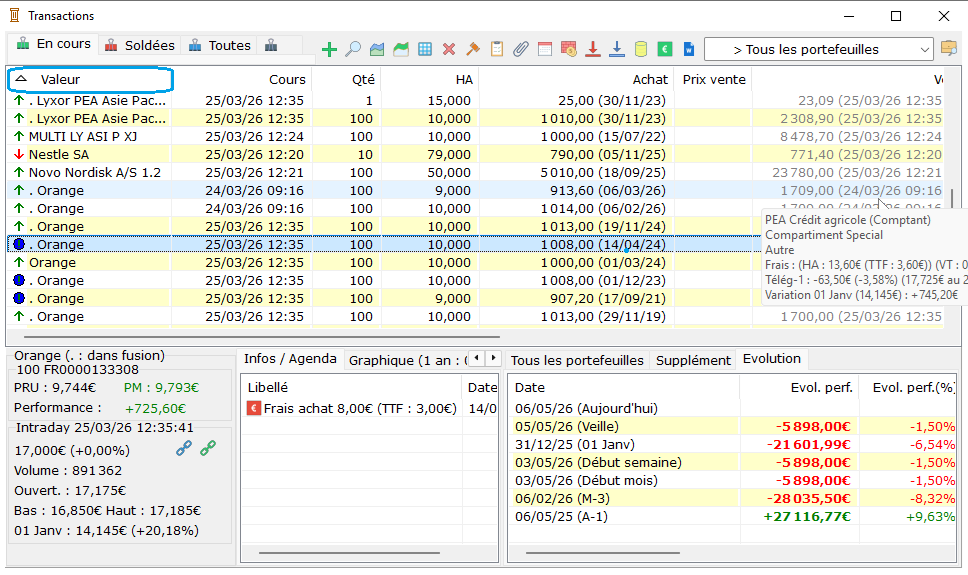This screenshot has width=968, height=575.
Task: Click the green plus add transaction icon
Action: tap(329, 49)
